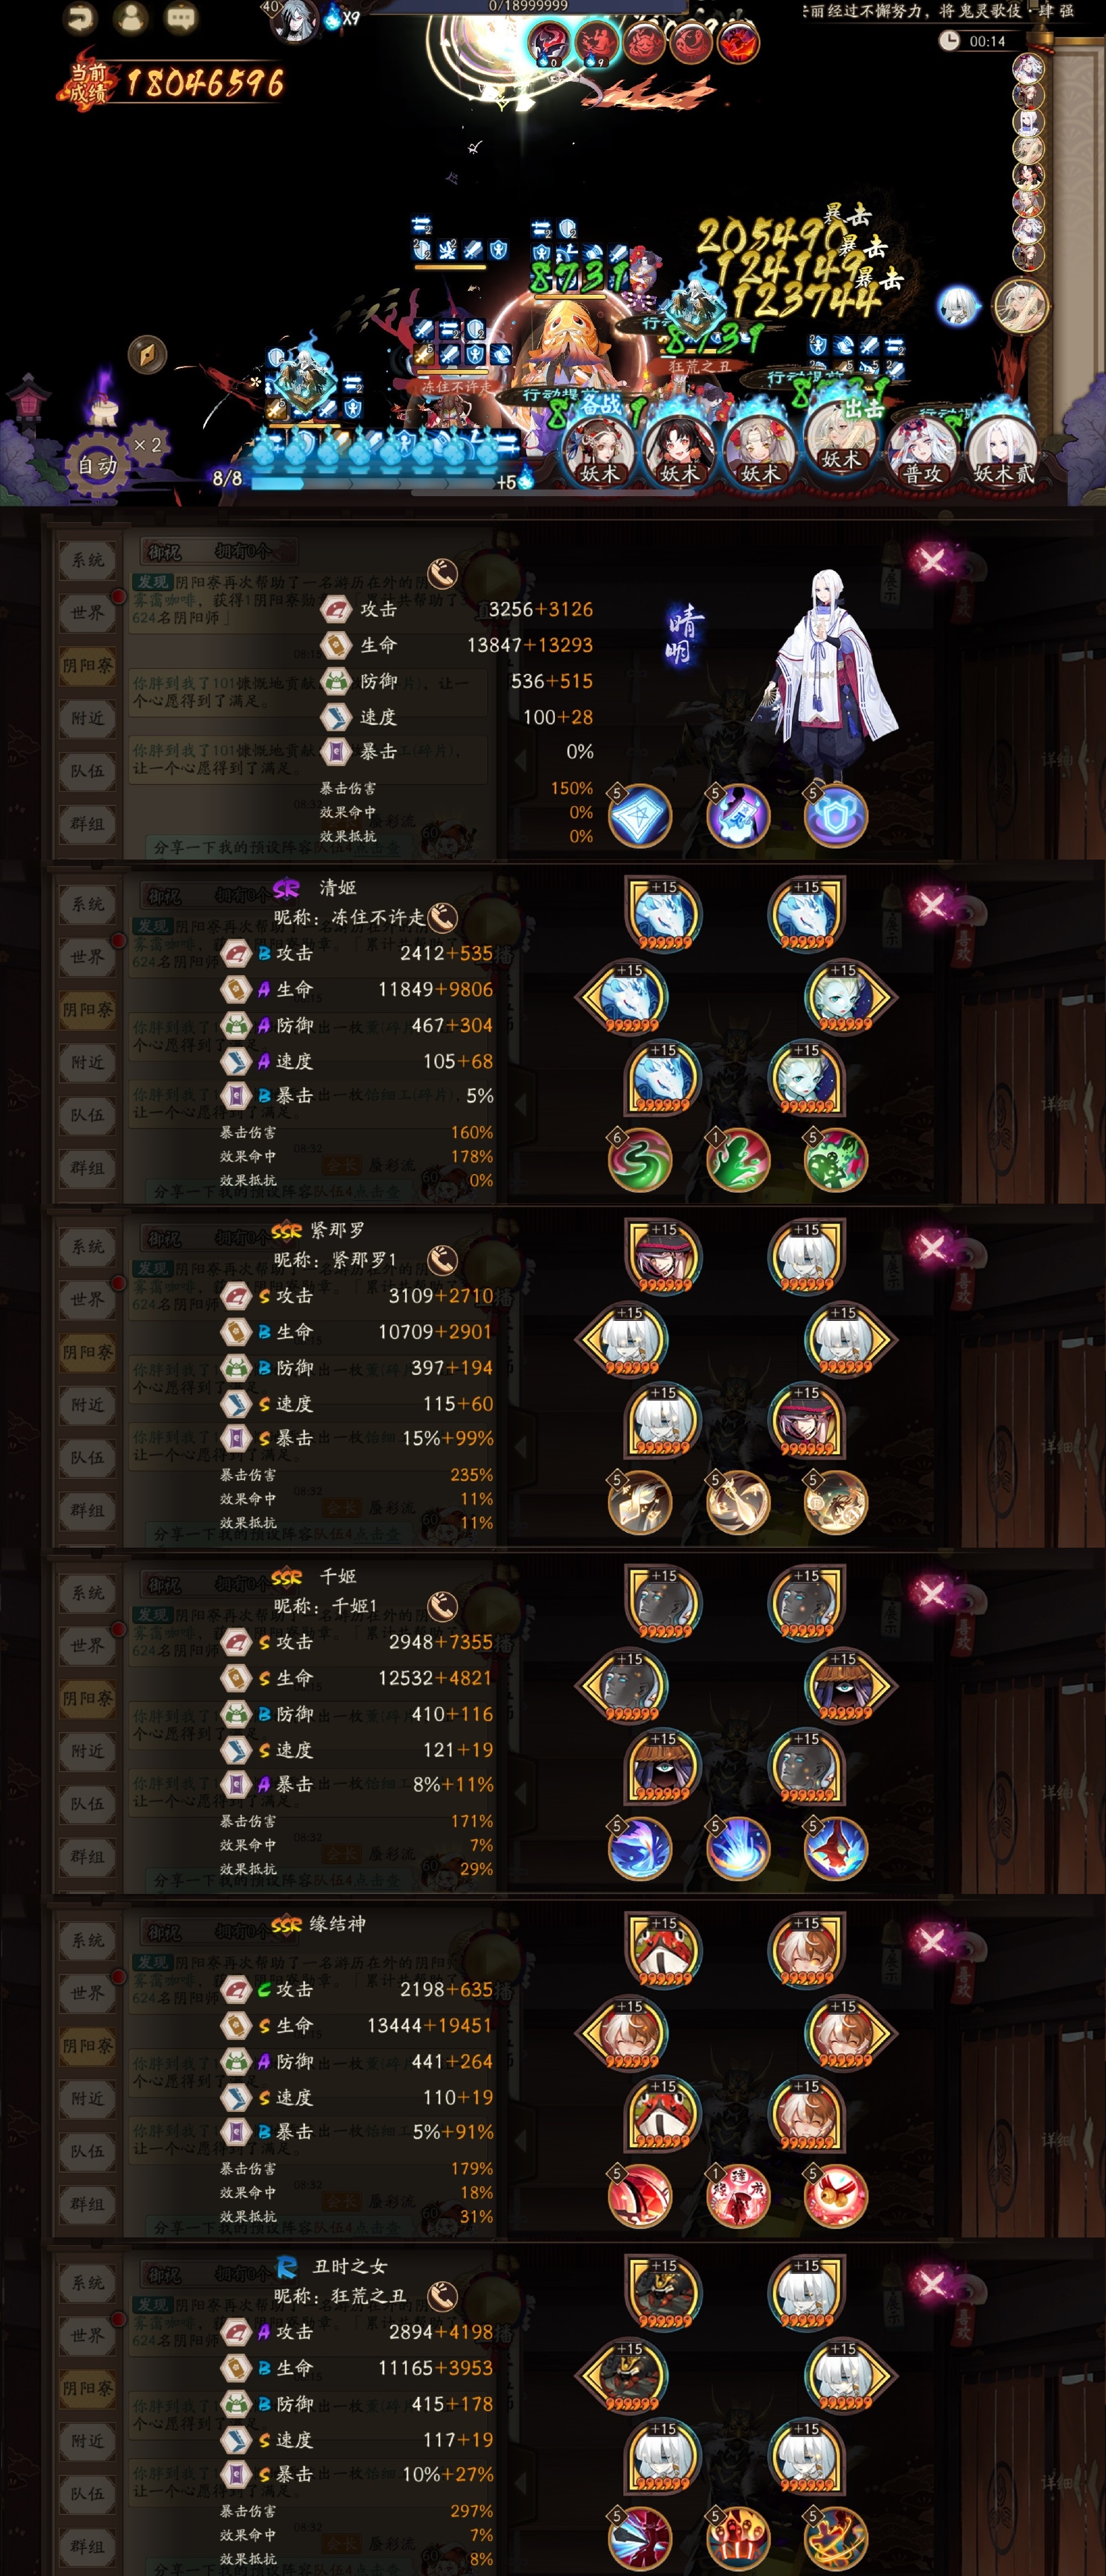This screenshot has width=1106, height=2576.
Task: Click the 8/8 energy progress bar
Action: [380, 482]
